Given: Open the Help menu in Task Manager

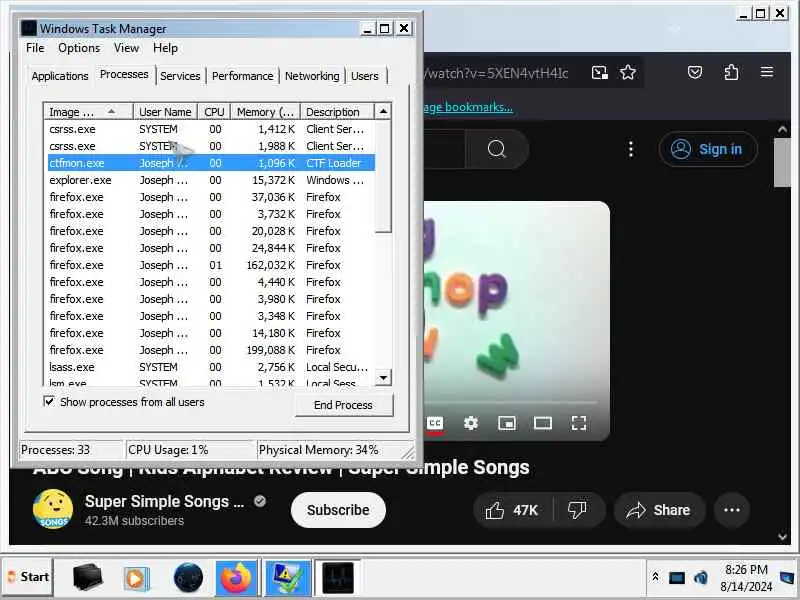Looking at the screenshot, I should (165, 48).
